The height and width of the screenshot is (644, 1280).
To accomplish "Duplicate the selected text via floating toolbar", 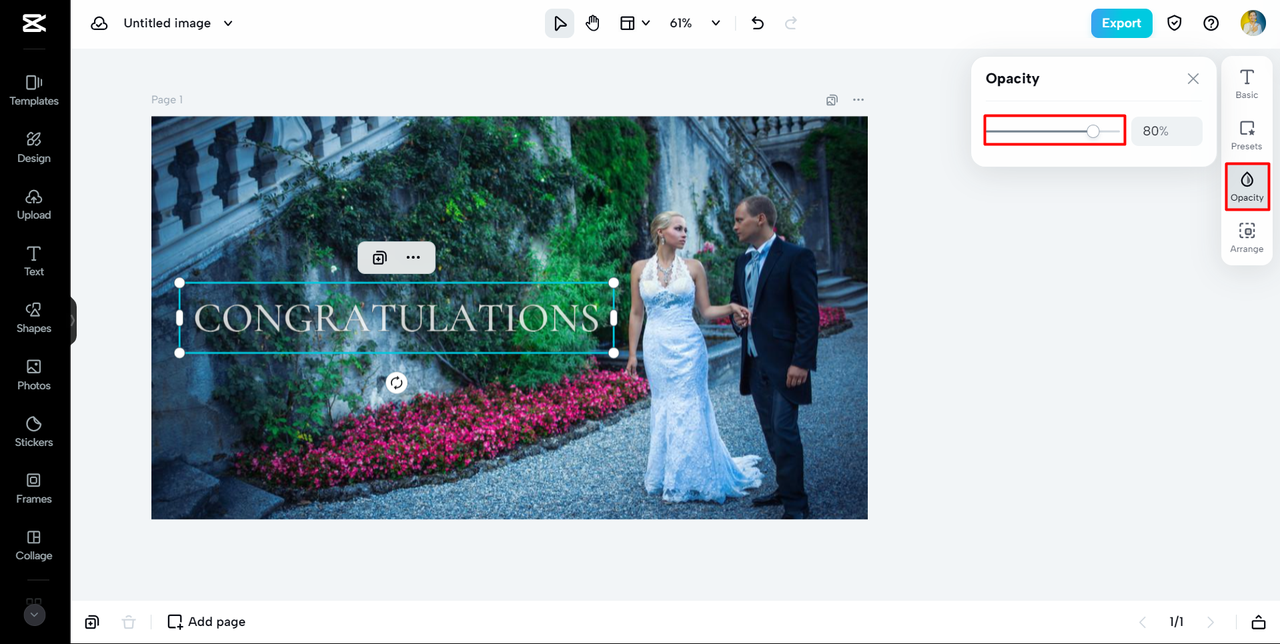I will (380, 258).
